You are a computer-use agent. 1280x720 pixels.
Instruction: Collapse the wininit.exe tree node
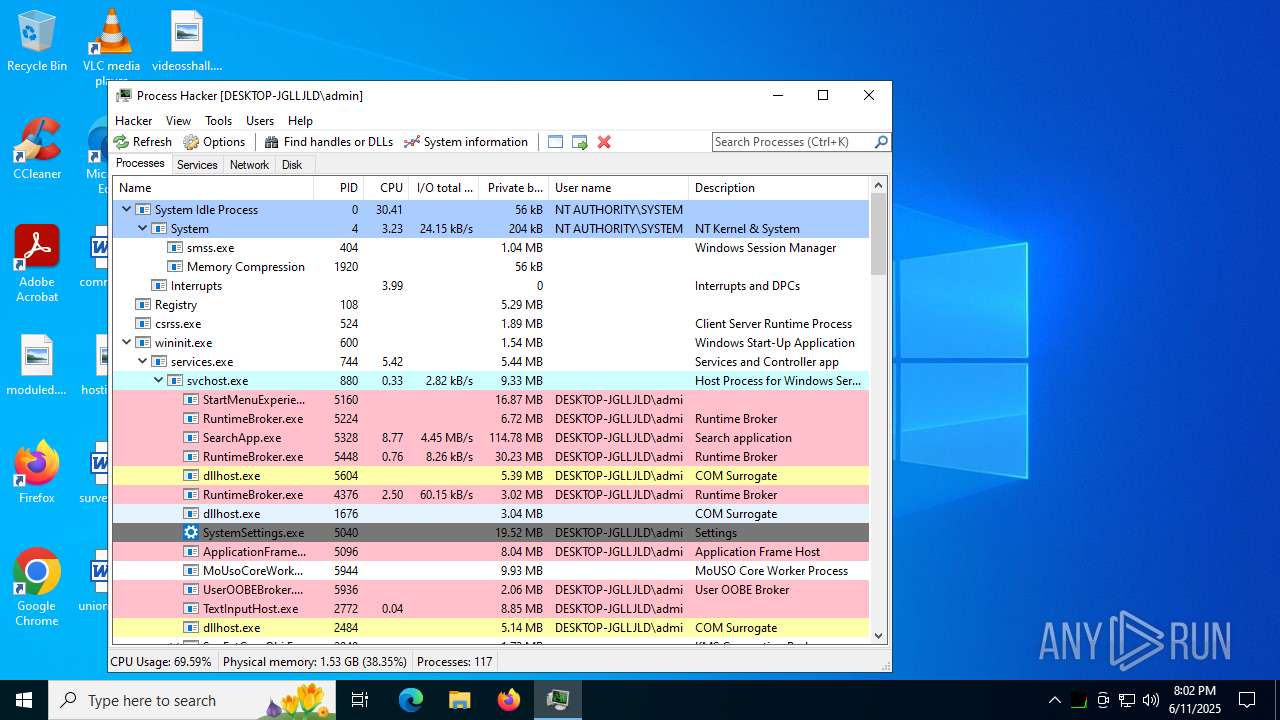(x=126, y=343)
